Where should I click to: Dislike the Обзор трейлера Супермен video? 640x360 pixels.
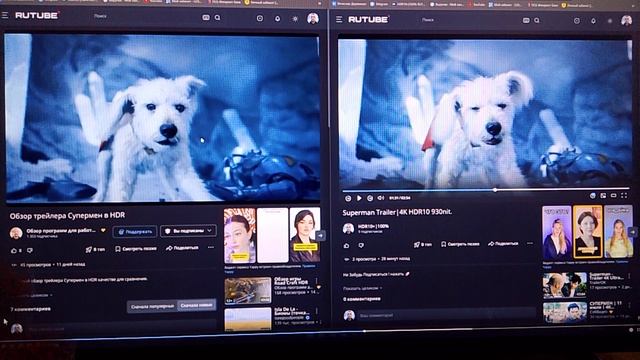(x=30, y=250)
